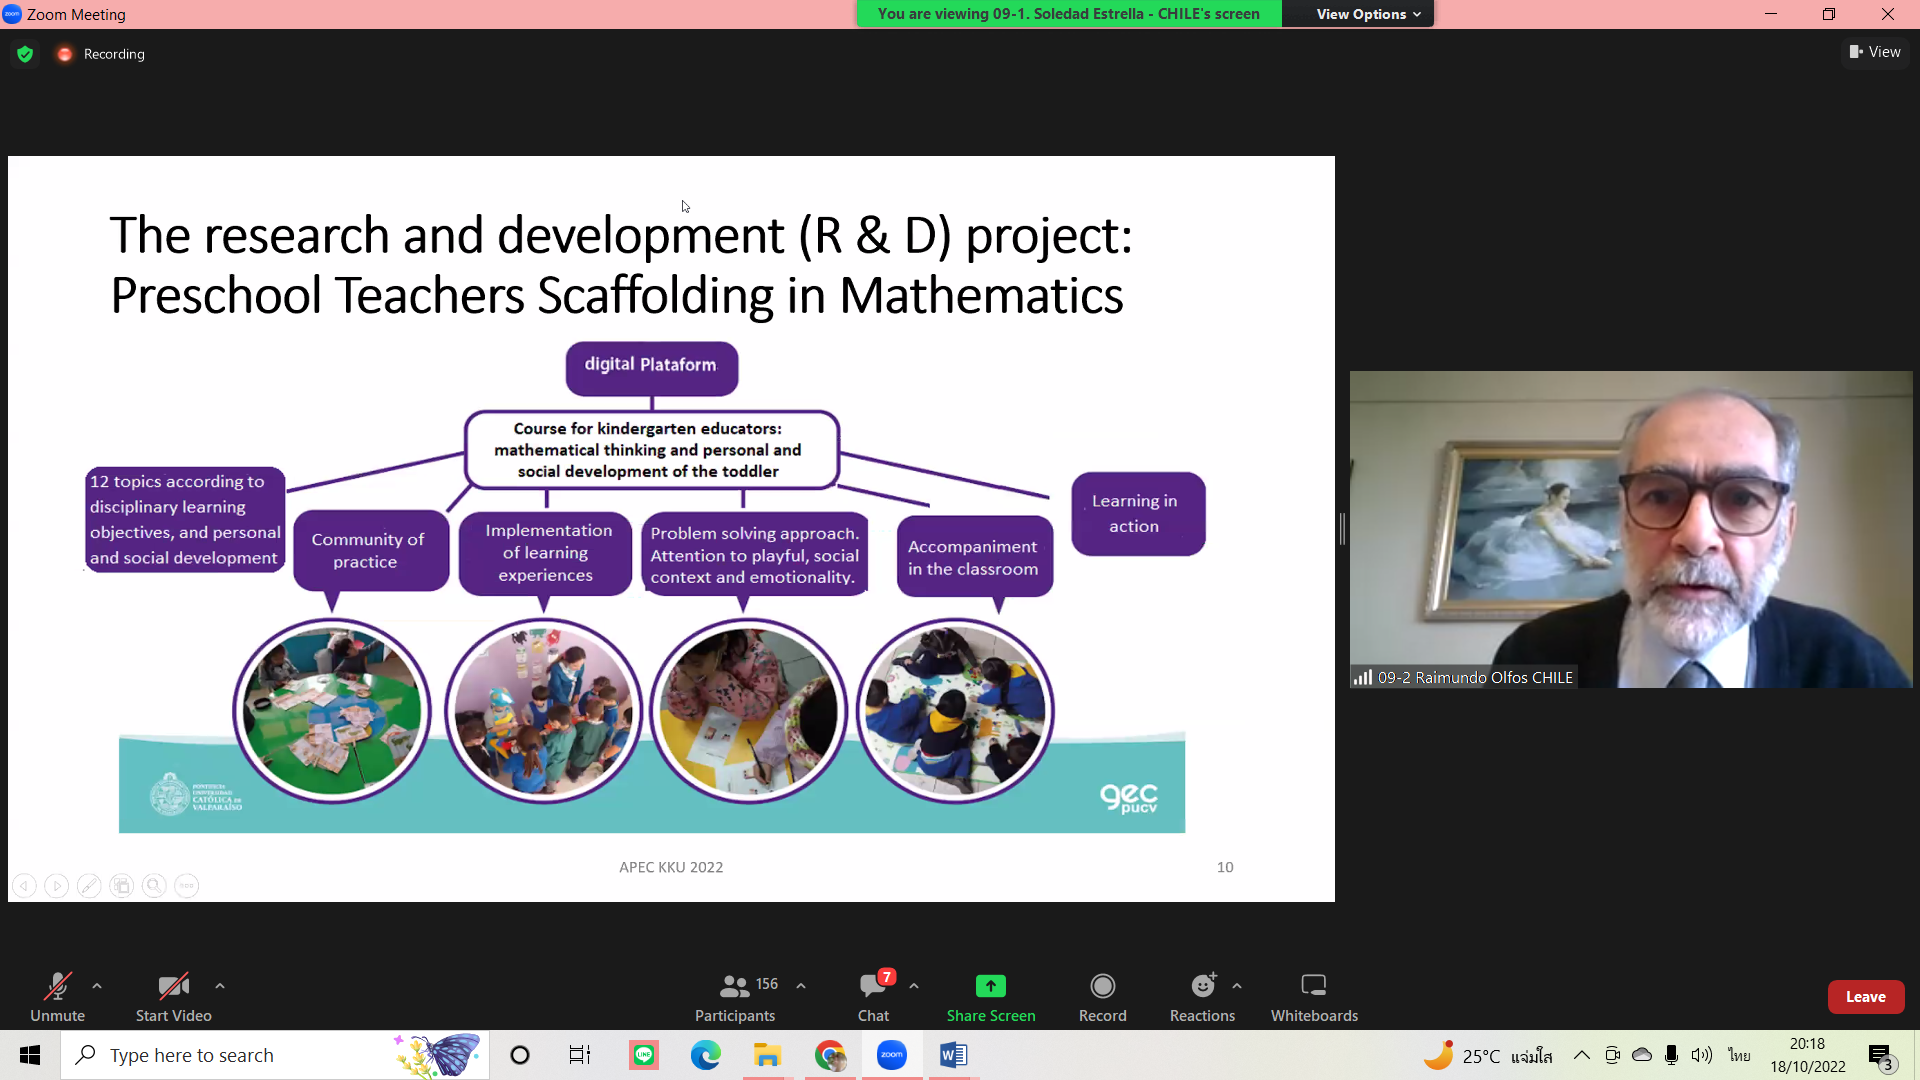The image size is (1920, 1080).
Task: Expand video options arrow beside Start Video
Action: coord(220,986)
